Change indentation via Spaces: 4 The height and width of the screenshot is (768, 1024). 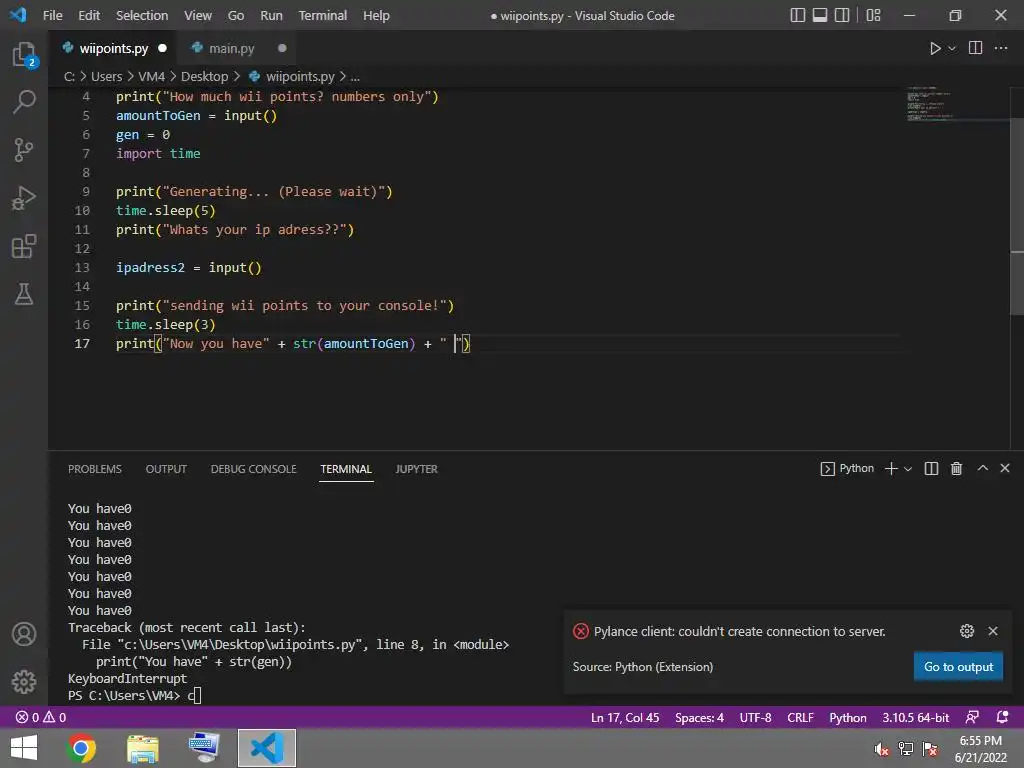pyautogui.click(x=699, y=718)
